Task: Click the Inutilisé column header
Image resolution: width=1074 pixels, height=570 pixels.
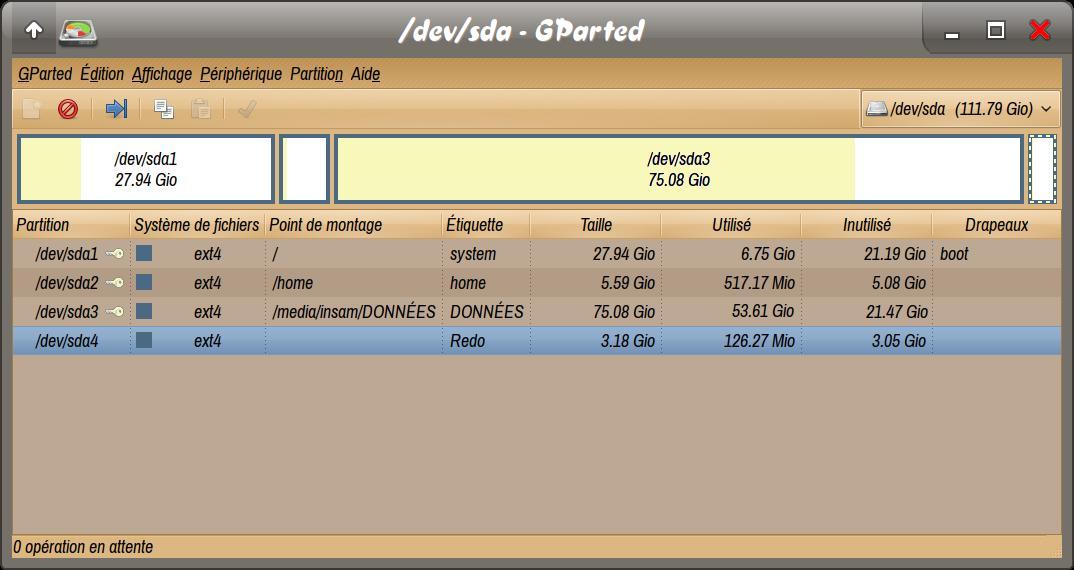Action: [866, 225]
